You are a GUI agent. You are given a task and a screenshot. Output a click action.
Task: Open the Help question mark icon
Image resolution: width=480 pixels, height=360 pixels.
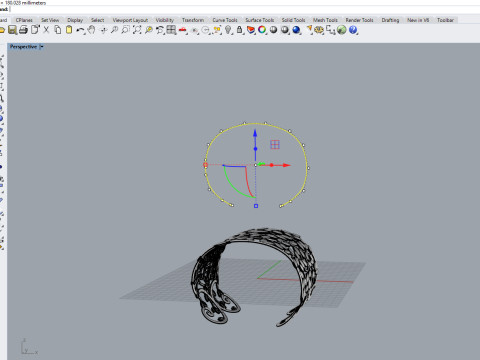(x=353, y=30)
